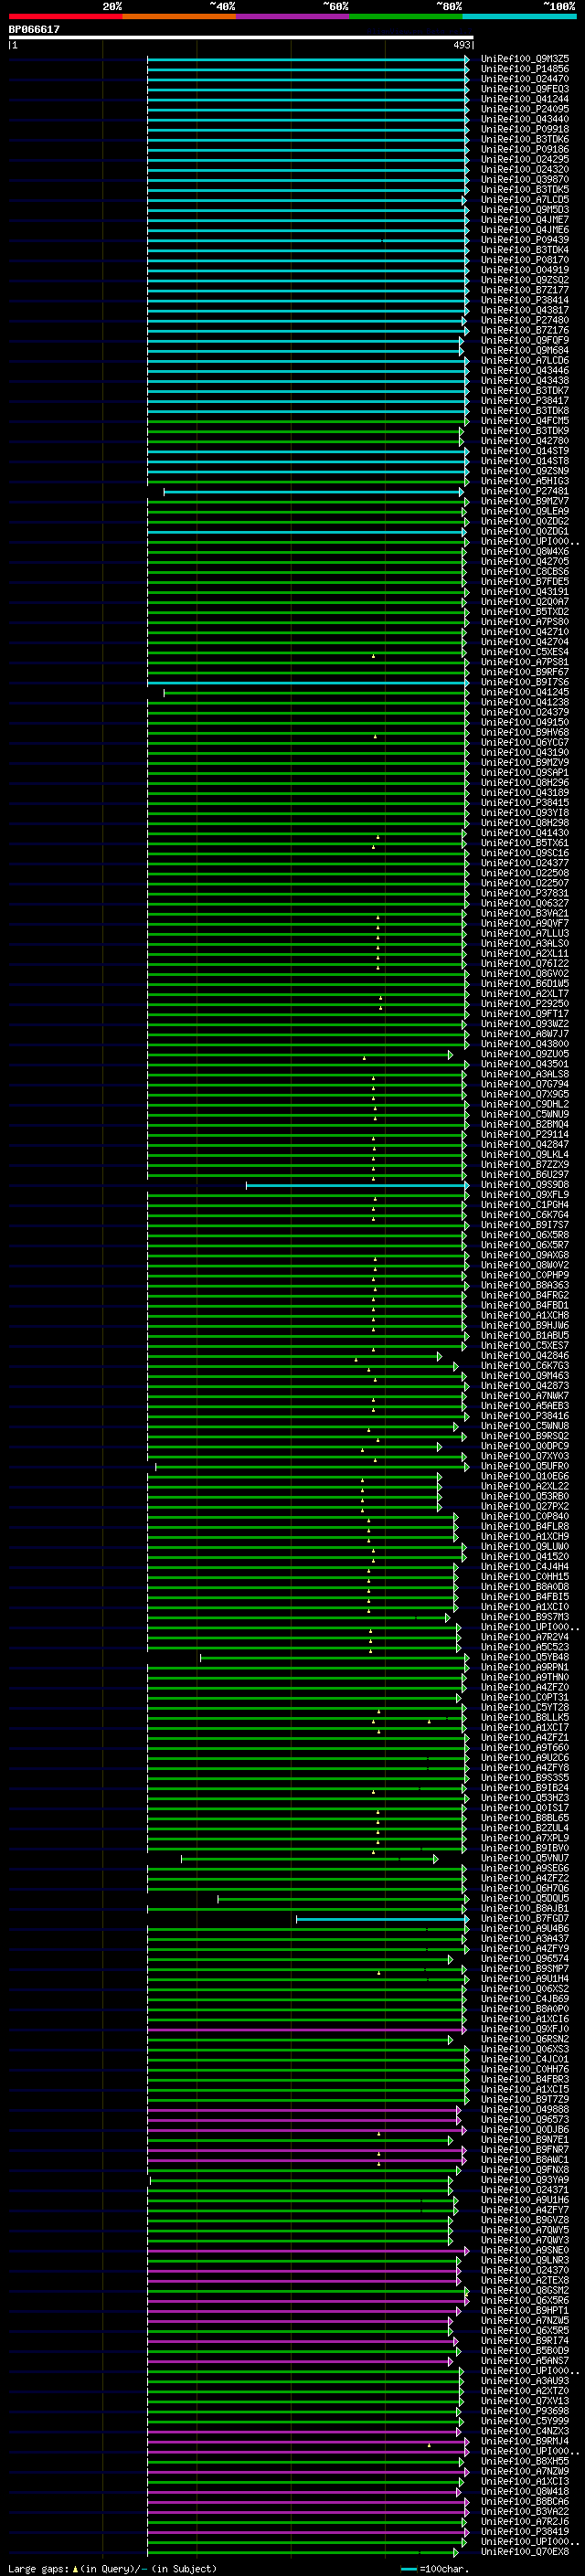
Task: Open hit UniRef100_A5HIG3
Action: tap(525, 481)
